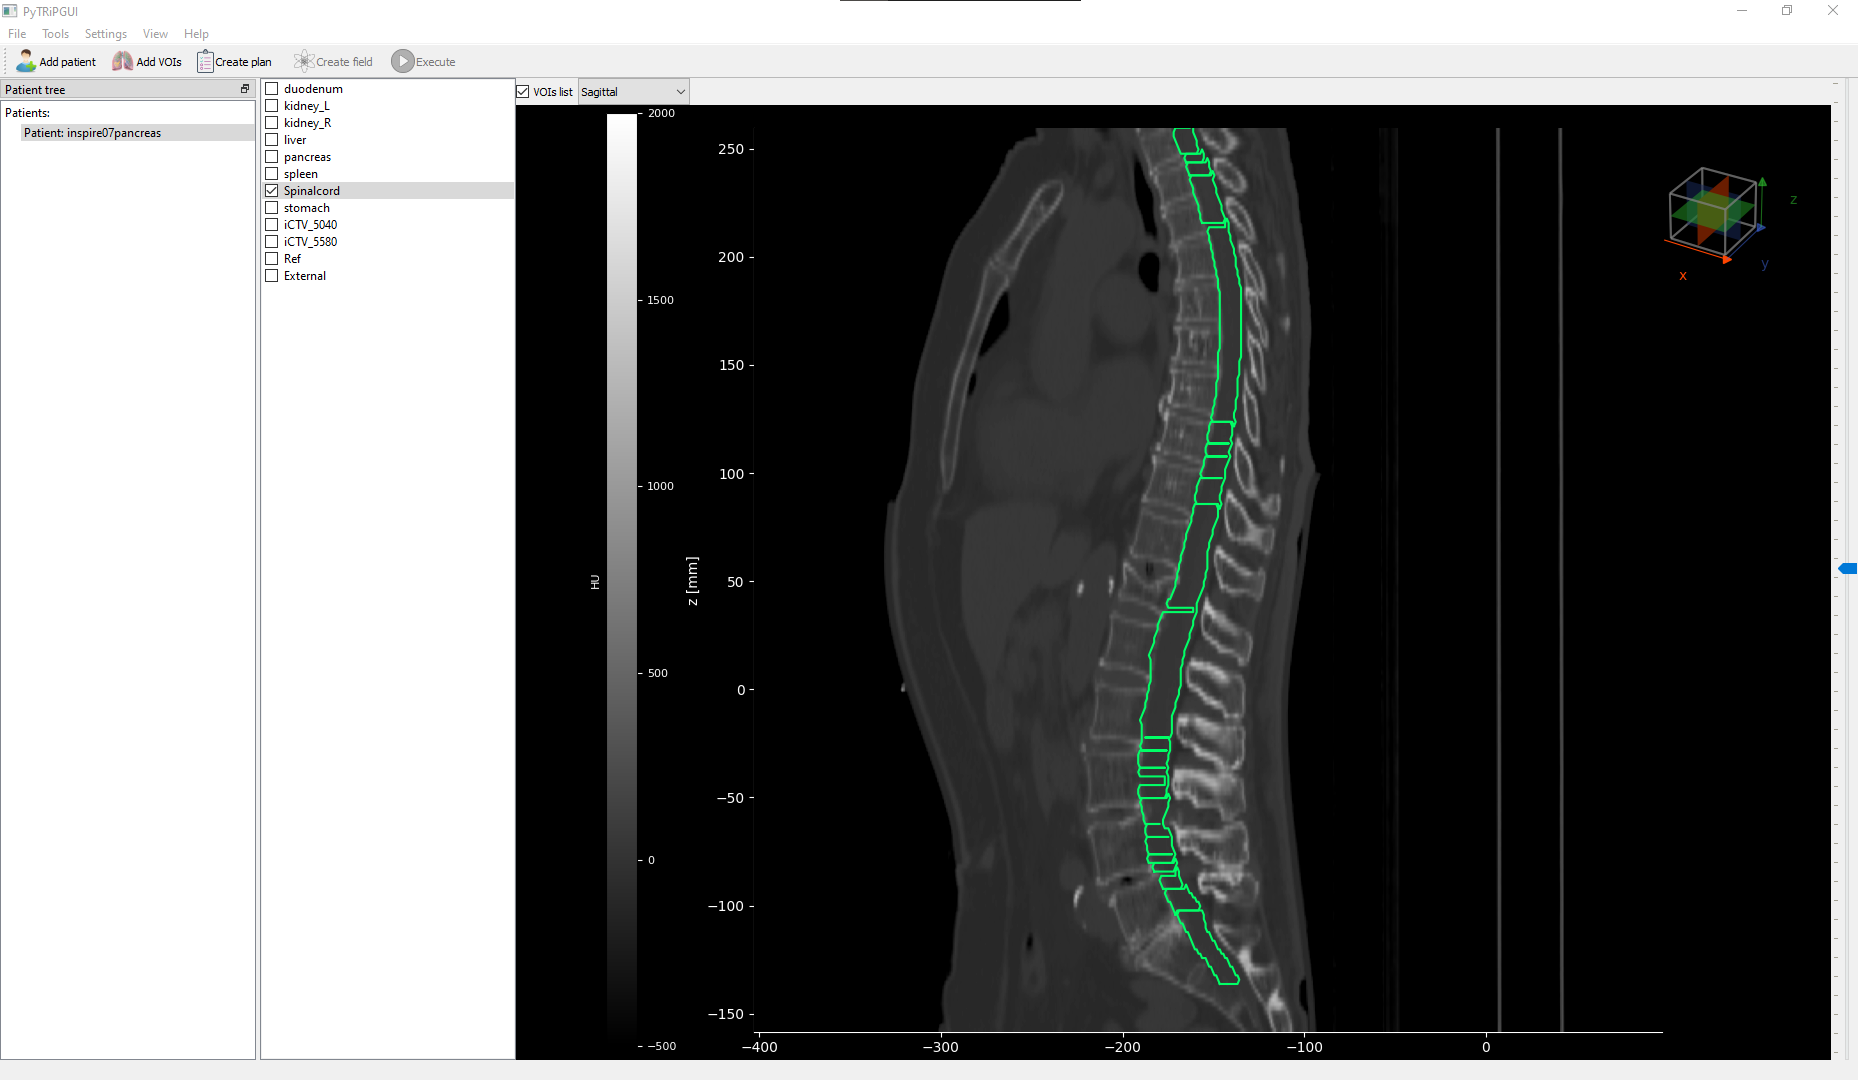Click the float icon on Patient tree panel

click(244, 88)
